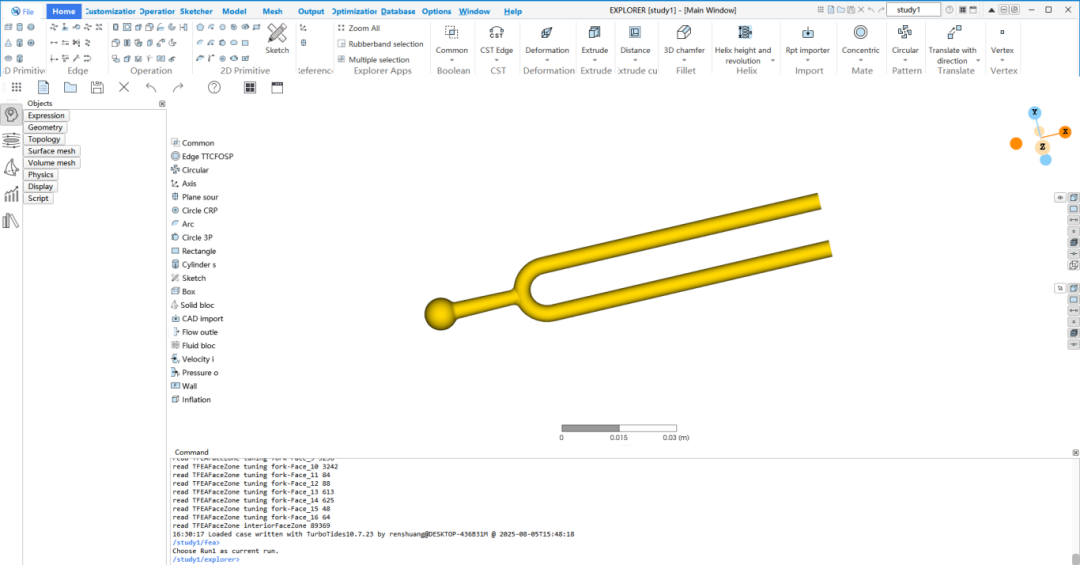
Task: Click the Circular pattern icon
Action: [x=905, y=32]
